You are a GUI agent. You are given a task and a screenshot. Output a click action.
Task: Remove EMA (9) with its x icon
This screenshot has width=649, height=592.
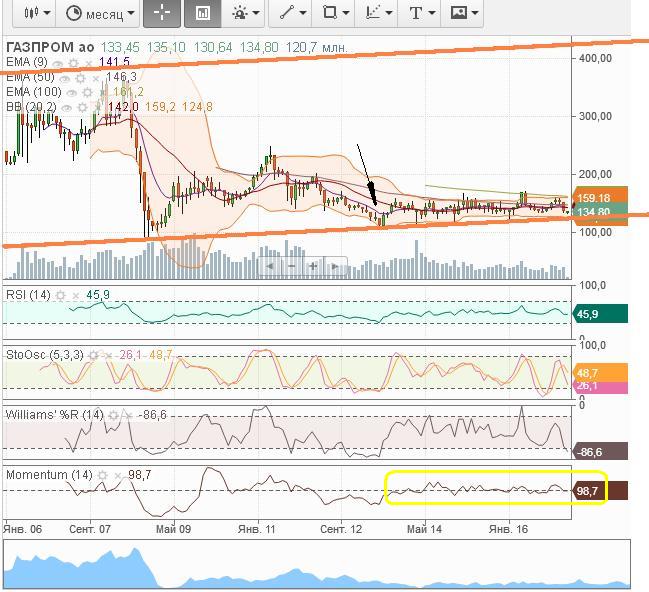88,64
